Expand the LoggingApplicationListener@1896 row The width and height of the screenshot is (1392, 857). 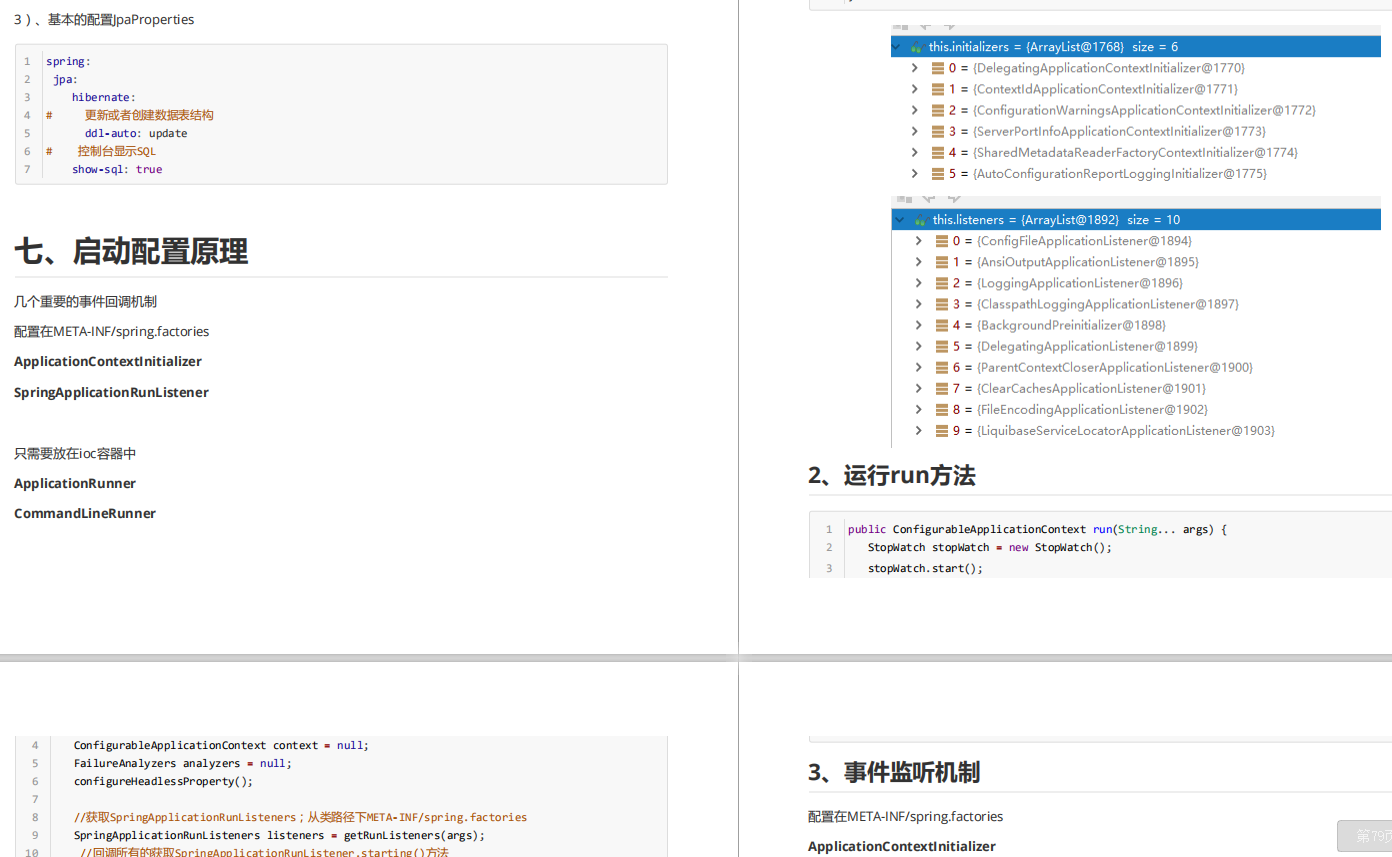tap(919, 283)
